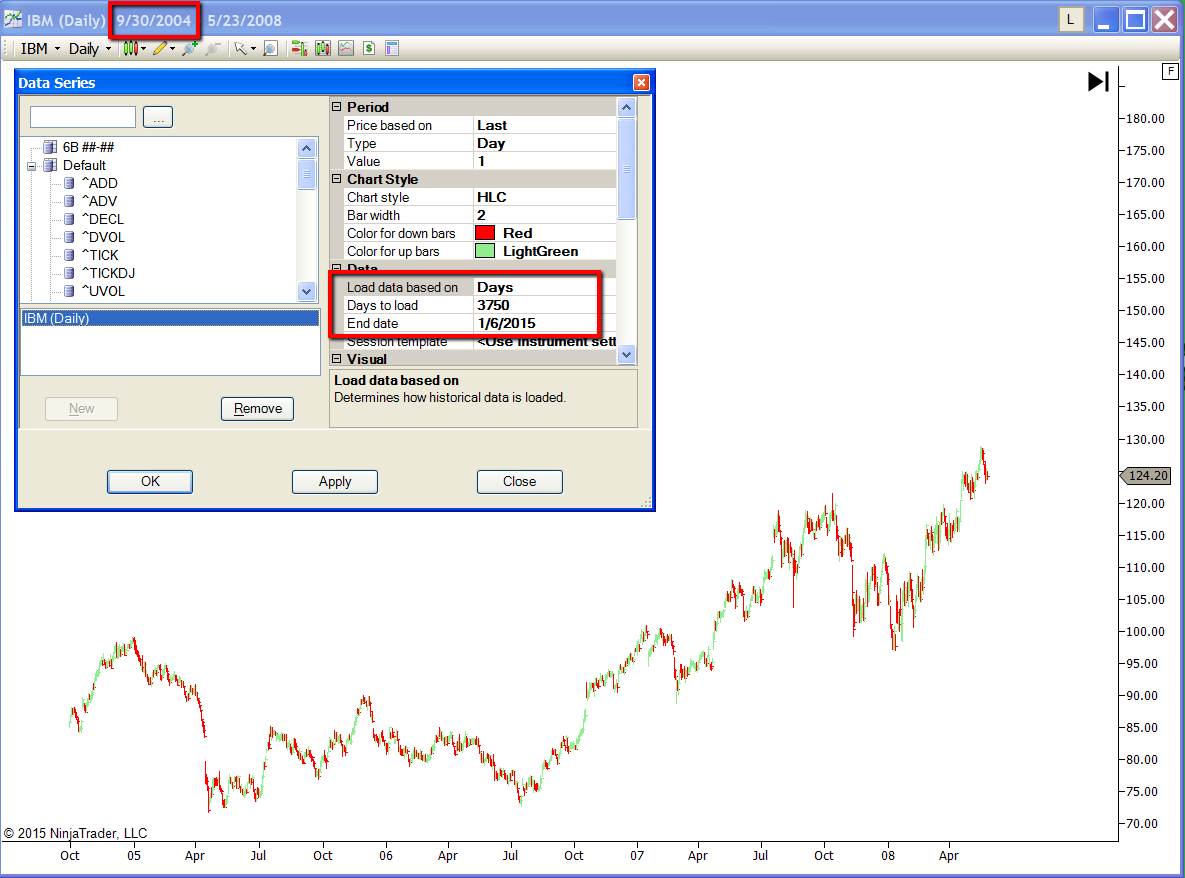Image resolution: width=1185 pixels, height=878 pixels.
Task: Click the instrument tree scroll up arrow
Action: (x=306, y=148)
